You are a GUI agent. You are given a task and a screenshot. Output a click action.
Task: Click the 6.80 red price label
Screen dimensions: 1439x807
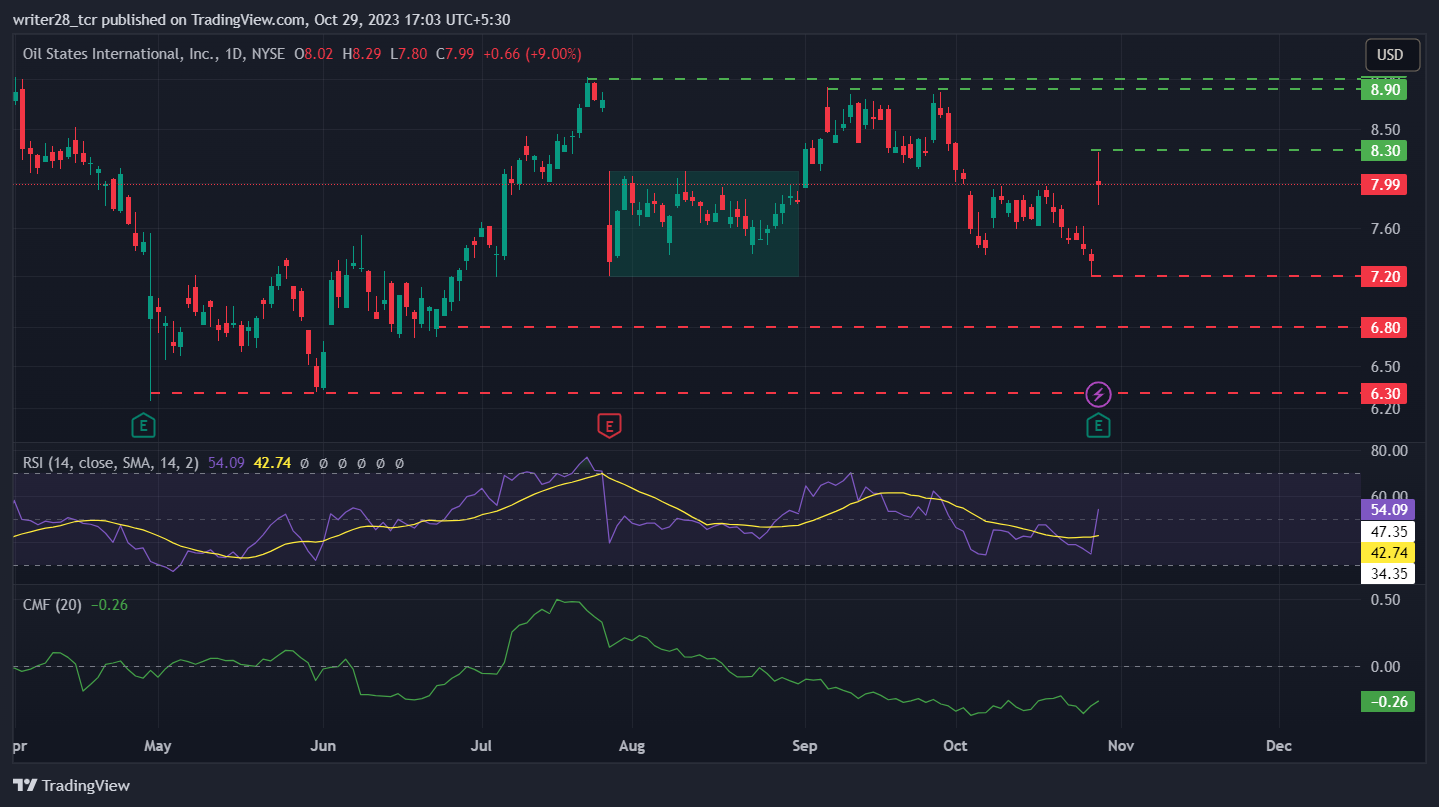click(1384, 327)
